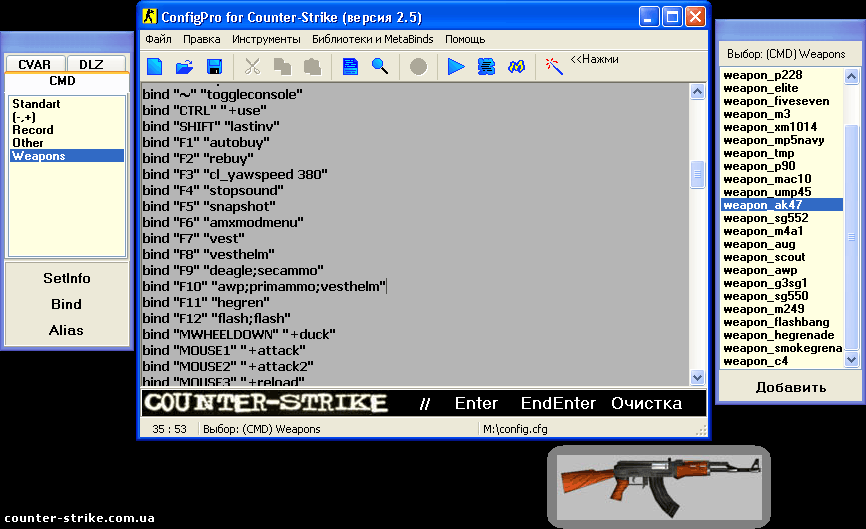866x529 pixels.
Task: Open the Правка menu
Action: point(202,39)
